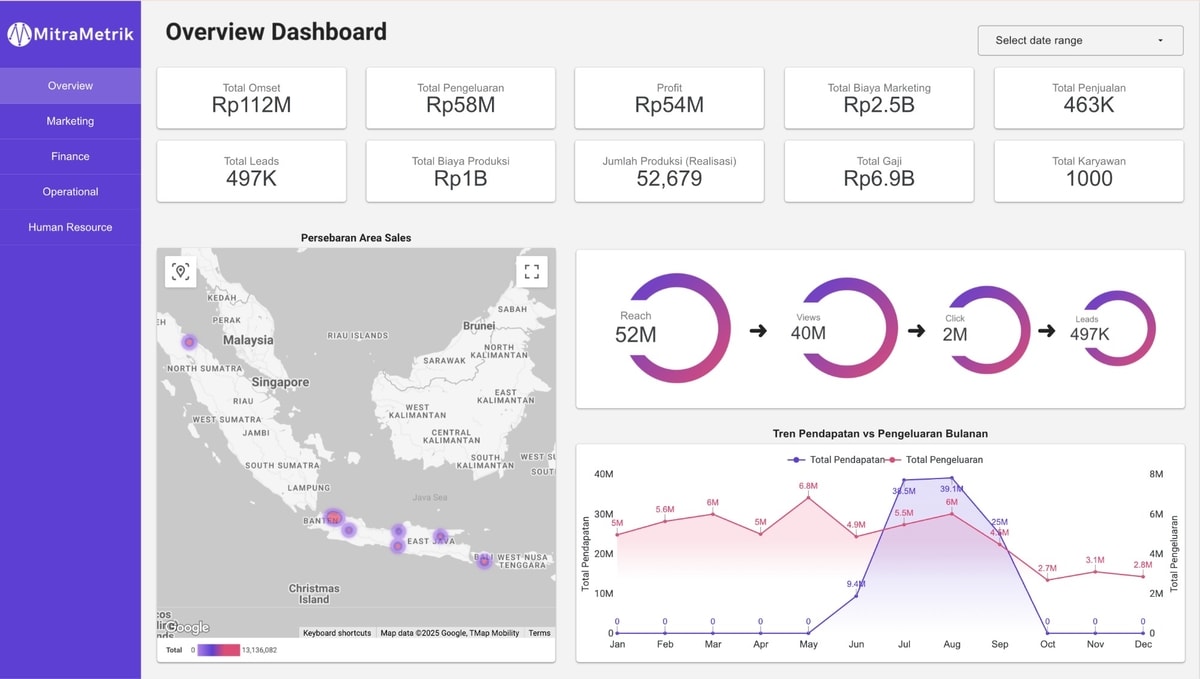This screenshot has width=1200, height=679.
Task: Click the Jul 38.5M data point
Action: click(x=904, y=481)
